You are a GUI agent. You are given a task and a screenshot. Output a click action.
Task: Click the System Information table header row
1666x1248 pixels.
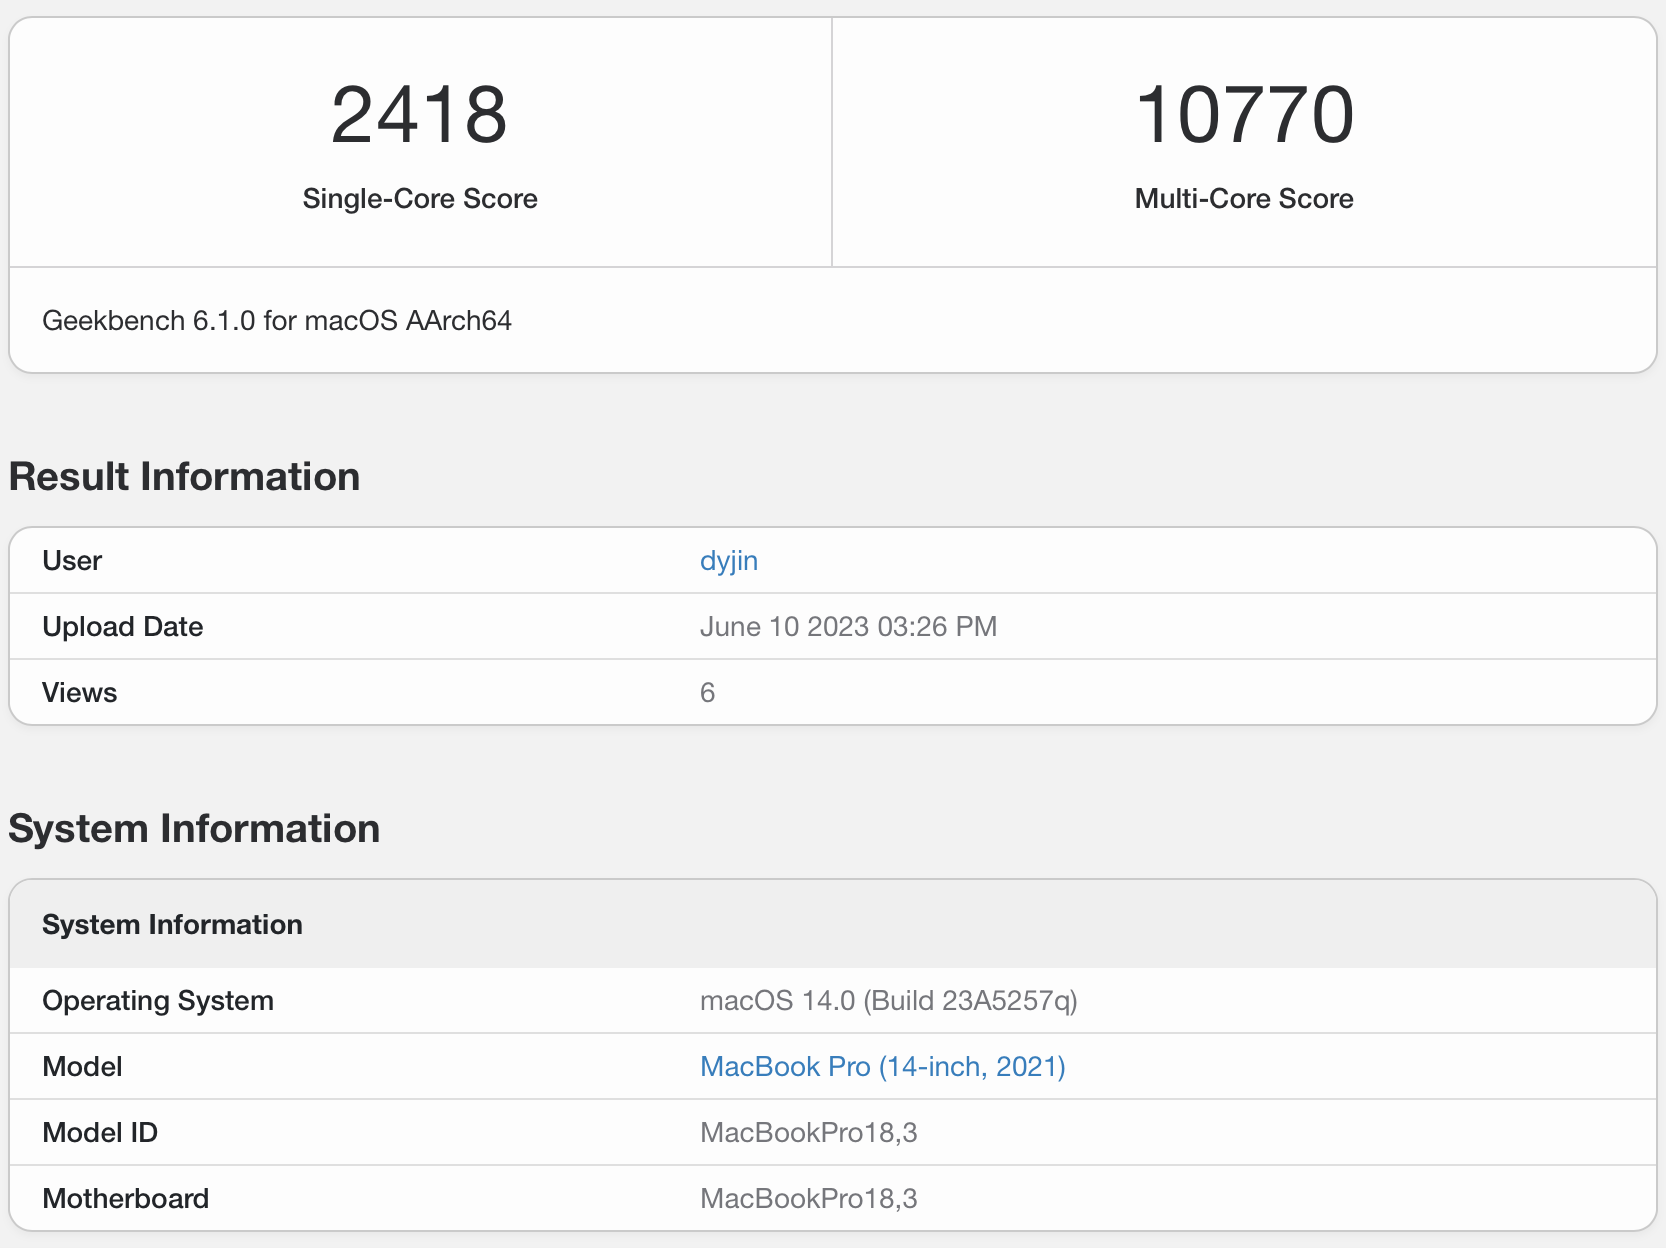pos(833,924)
